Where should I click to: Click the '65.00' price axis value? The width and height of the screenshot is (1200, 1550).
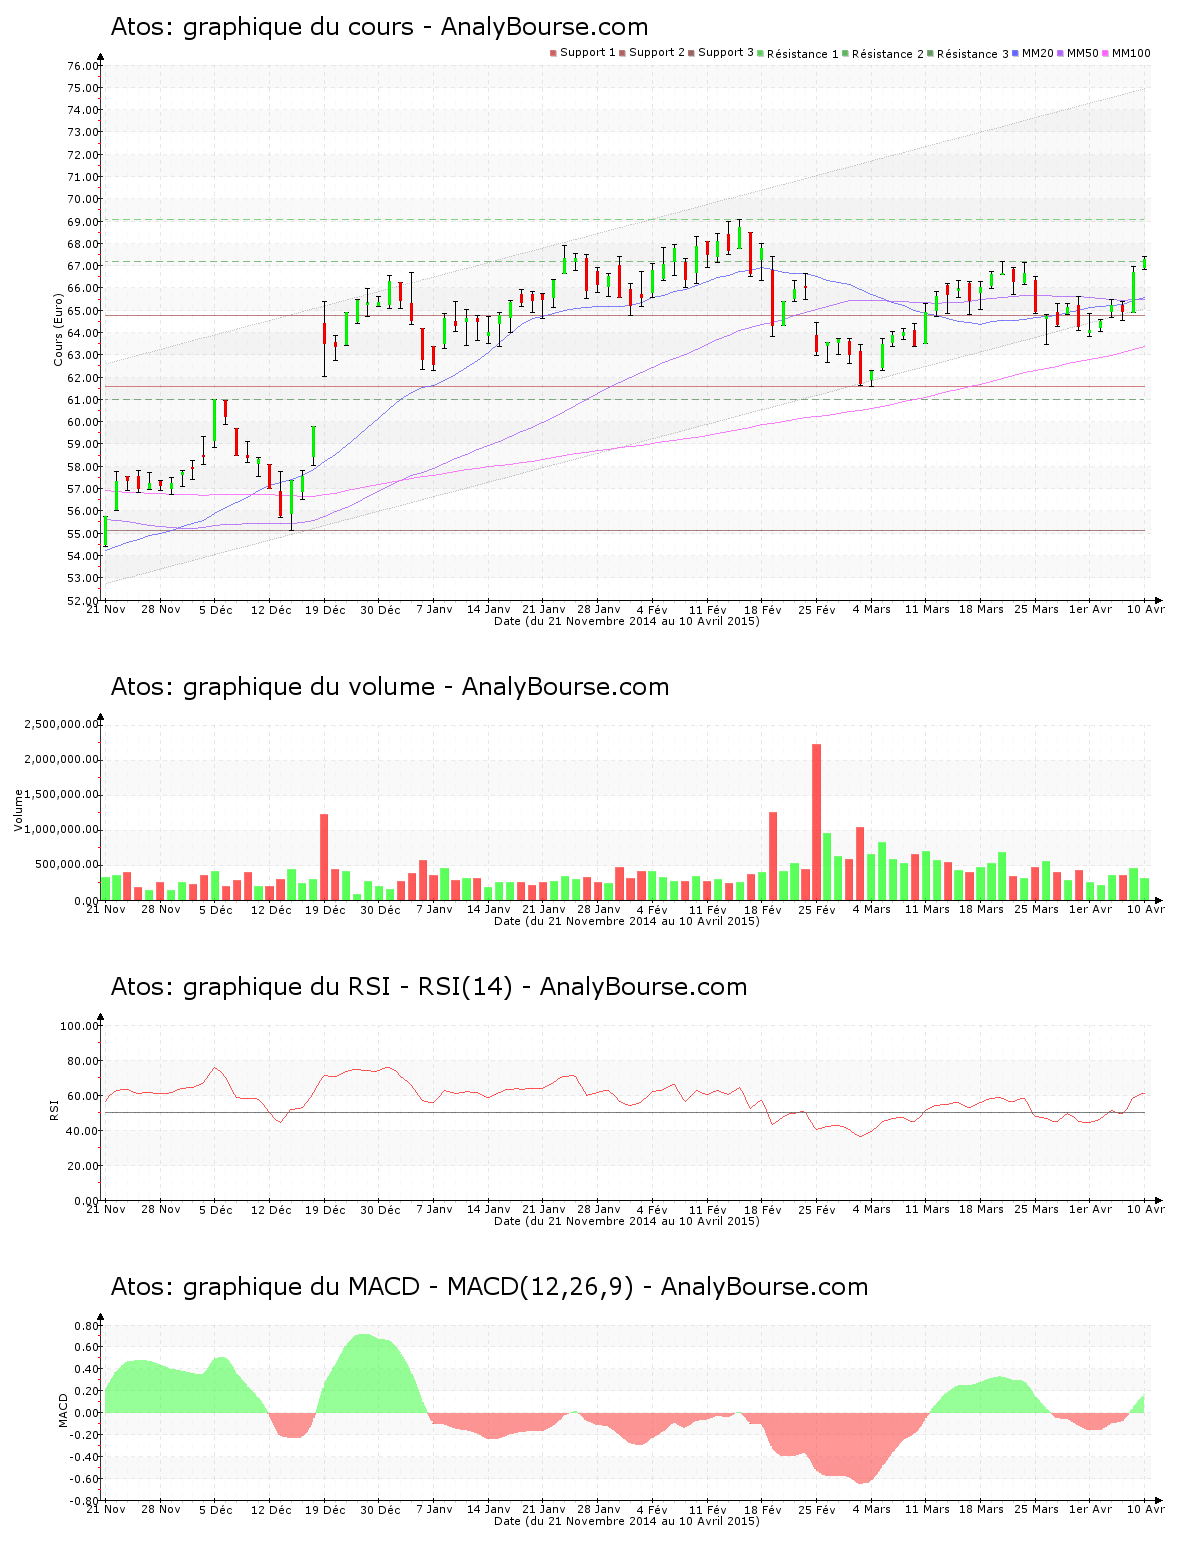tap(83, 311)
